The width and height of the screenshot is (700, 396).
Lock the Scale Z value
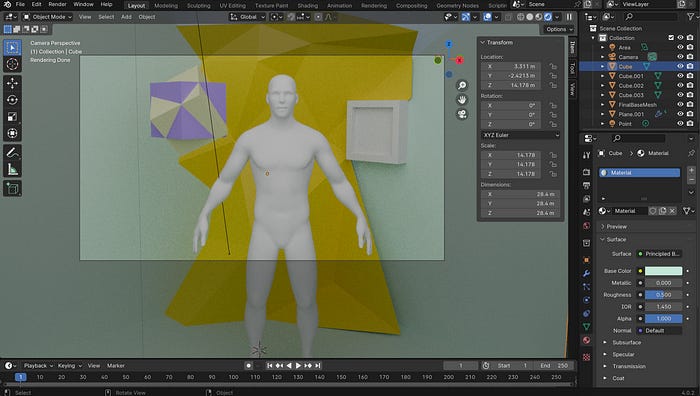553,174
